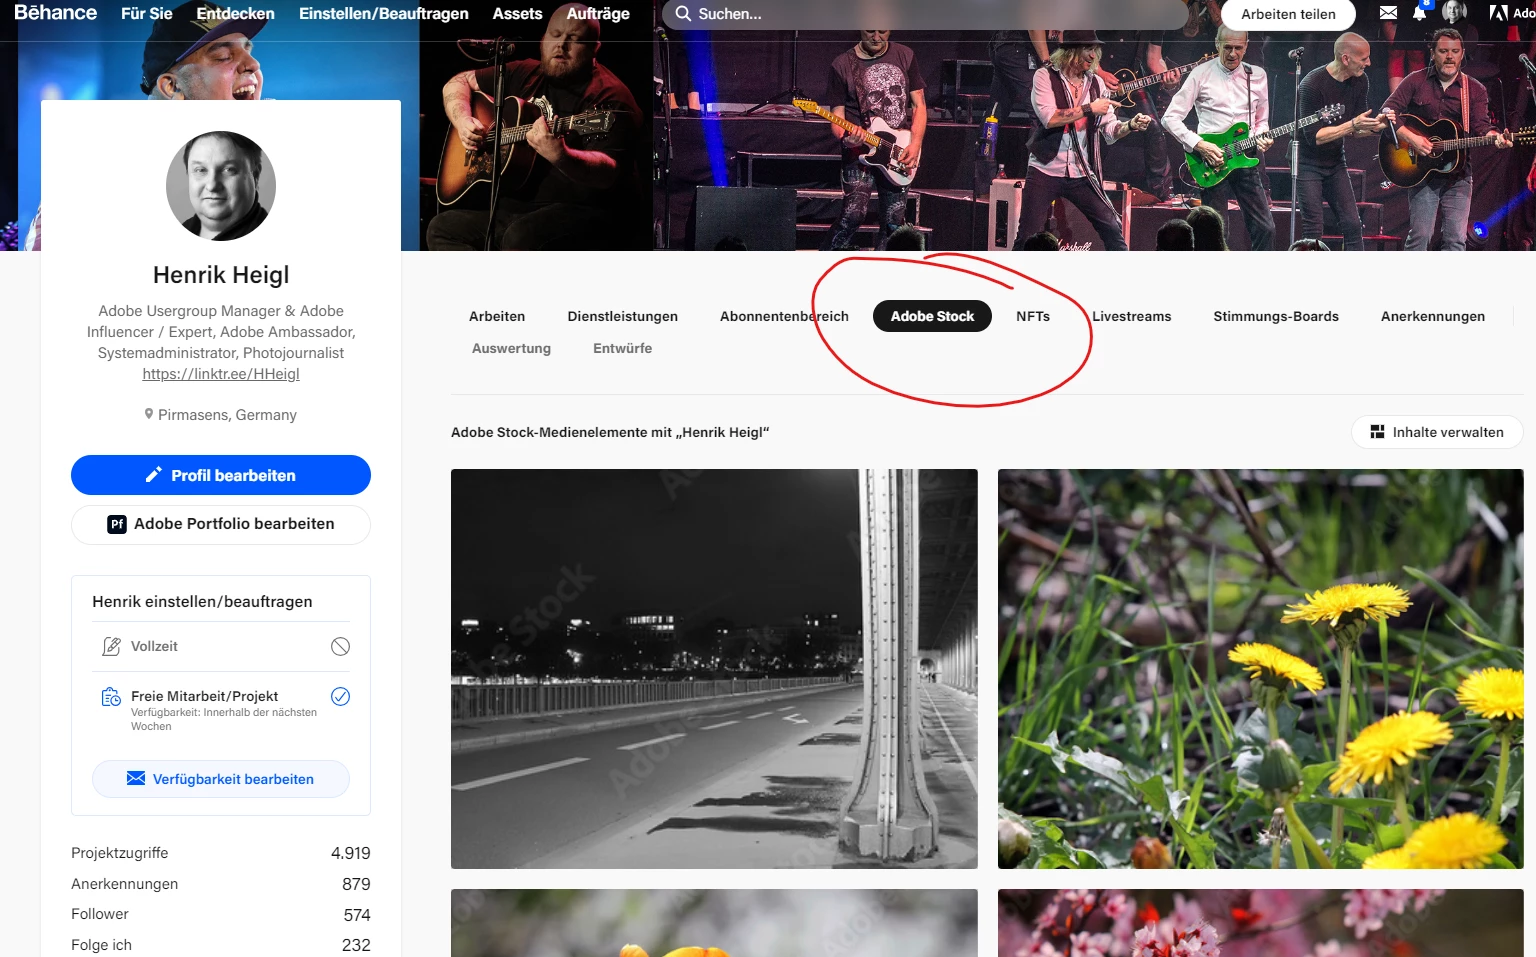Click the Profil bearbeiten button

(221, 475)
